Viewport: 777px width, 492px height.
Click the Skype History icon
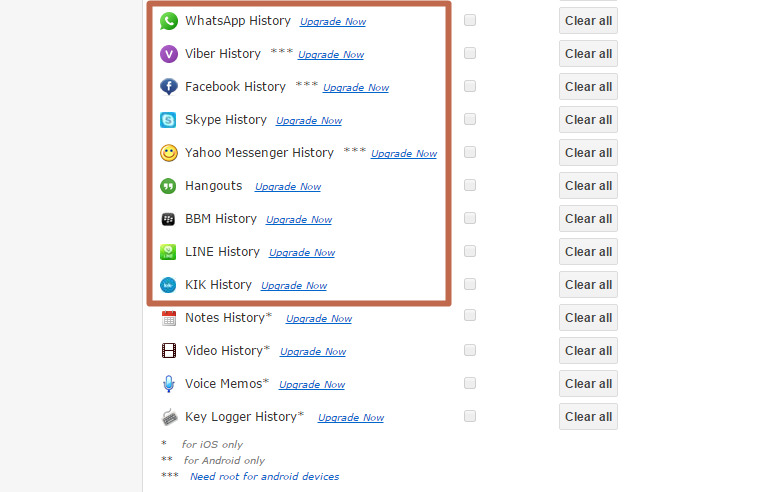point(169,120)
